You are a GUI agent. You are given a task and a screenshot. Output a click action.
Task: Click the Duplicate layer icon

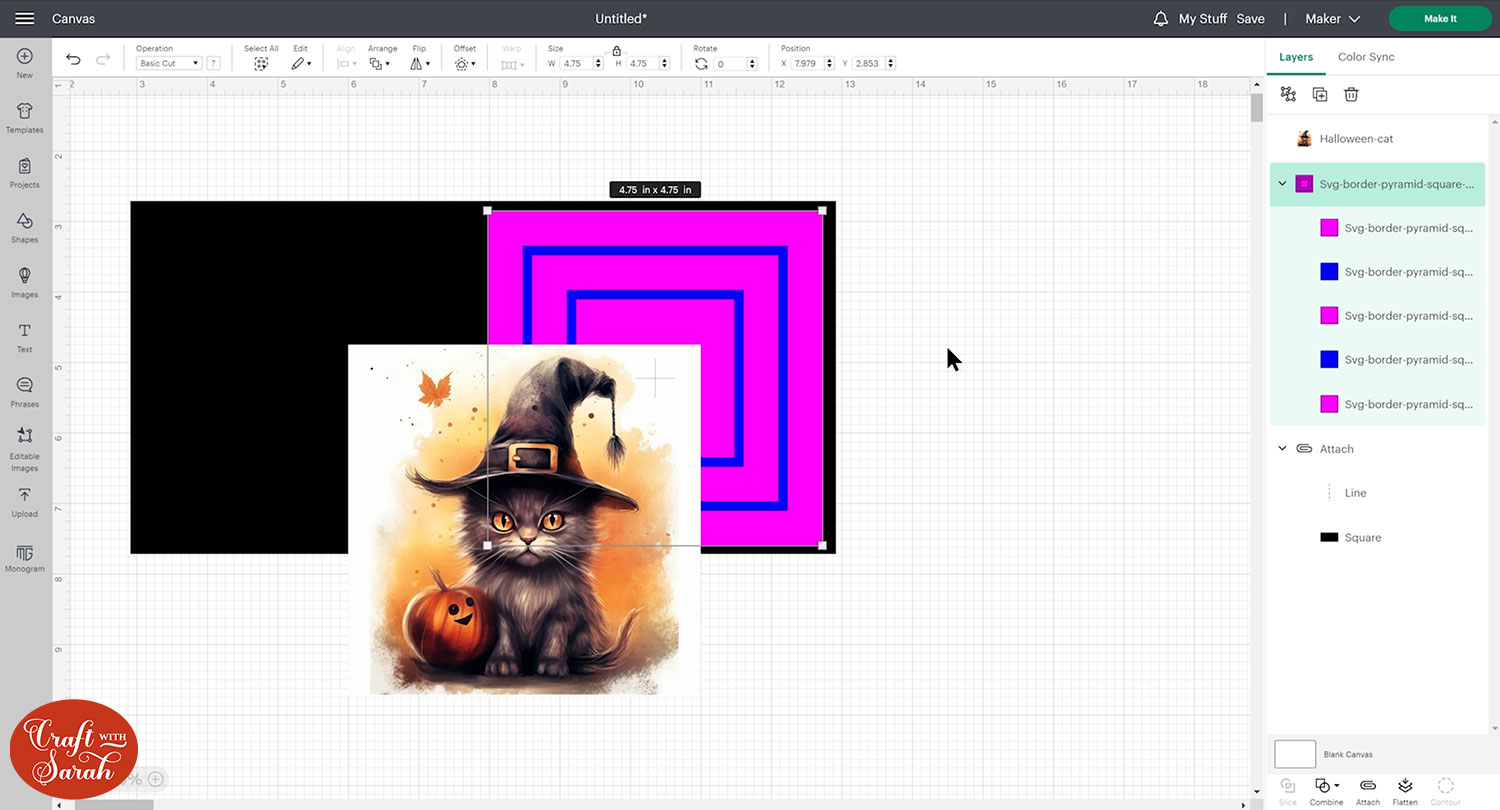[x=1320, y=94]
